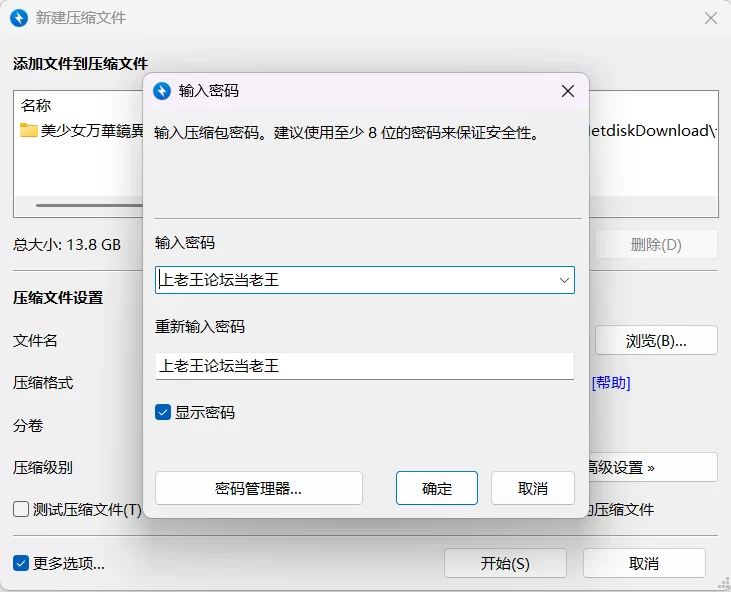Click the horizontal scrollbar in file list
Viewport: 731px width, 592px height.
coord(90,205)
